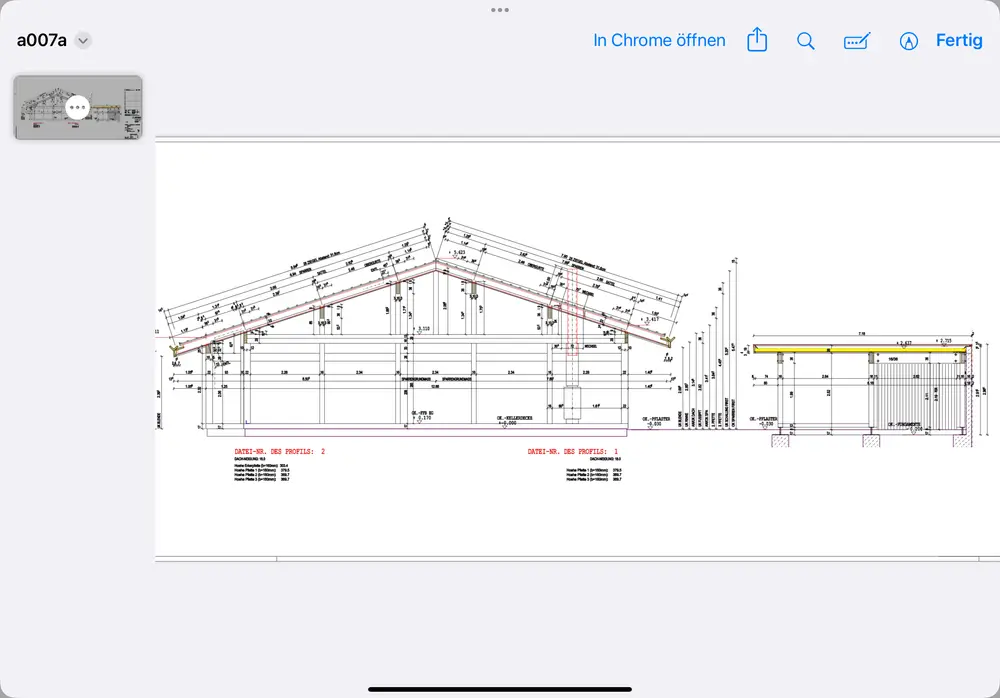Tap the three-dot multitasking control at top
This screenshot has width=1000, height=698.
(500, 9)
